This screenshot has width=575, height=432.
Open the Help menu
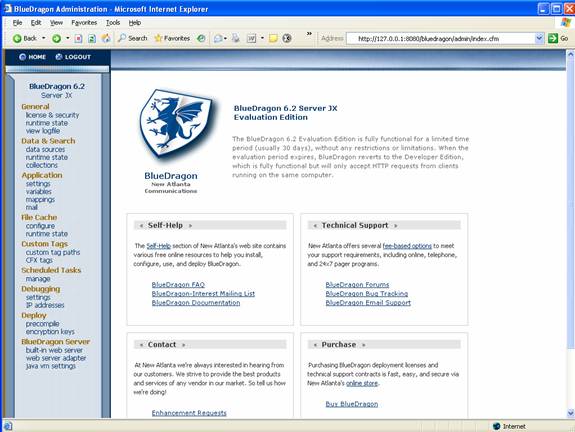135,23
